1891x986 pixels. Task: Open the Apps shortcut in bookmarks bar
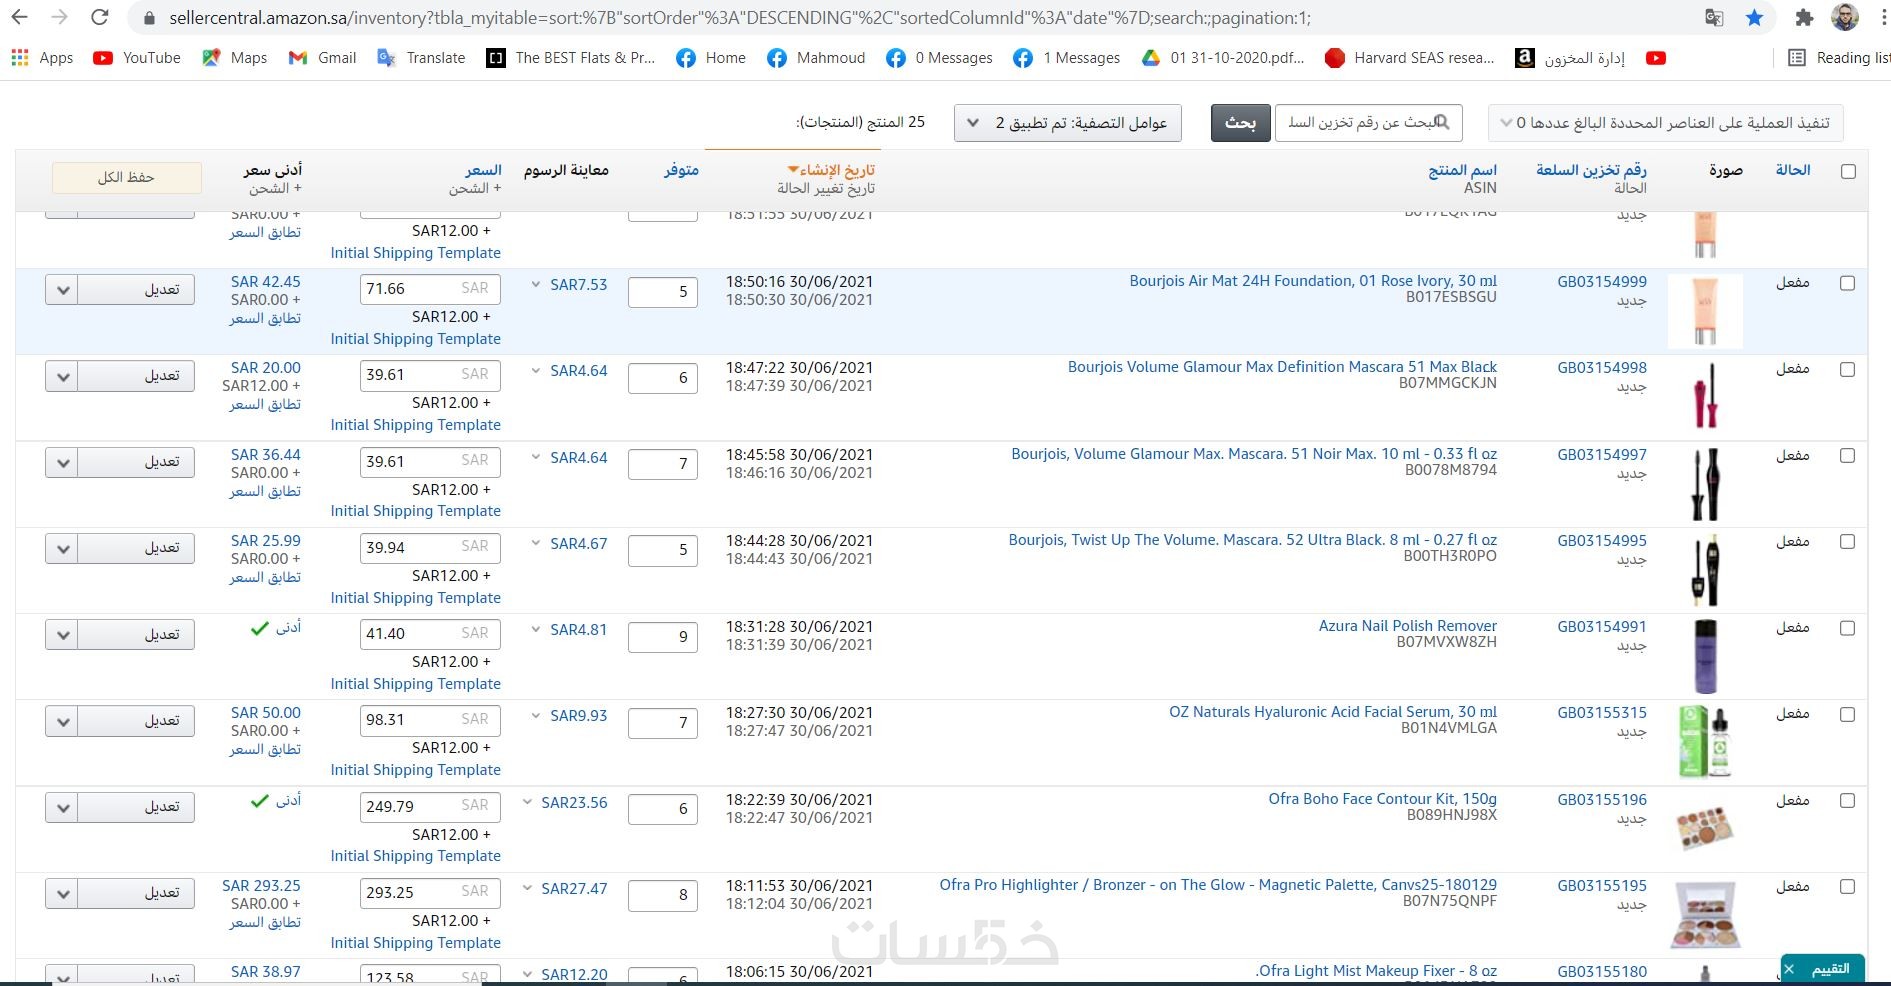[42, 58]
